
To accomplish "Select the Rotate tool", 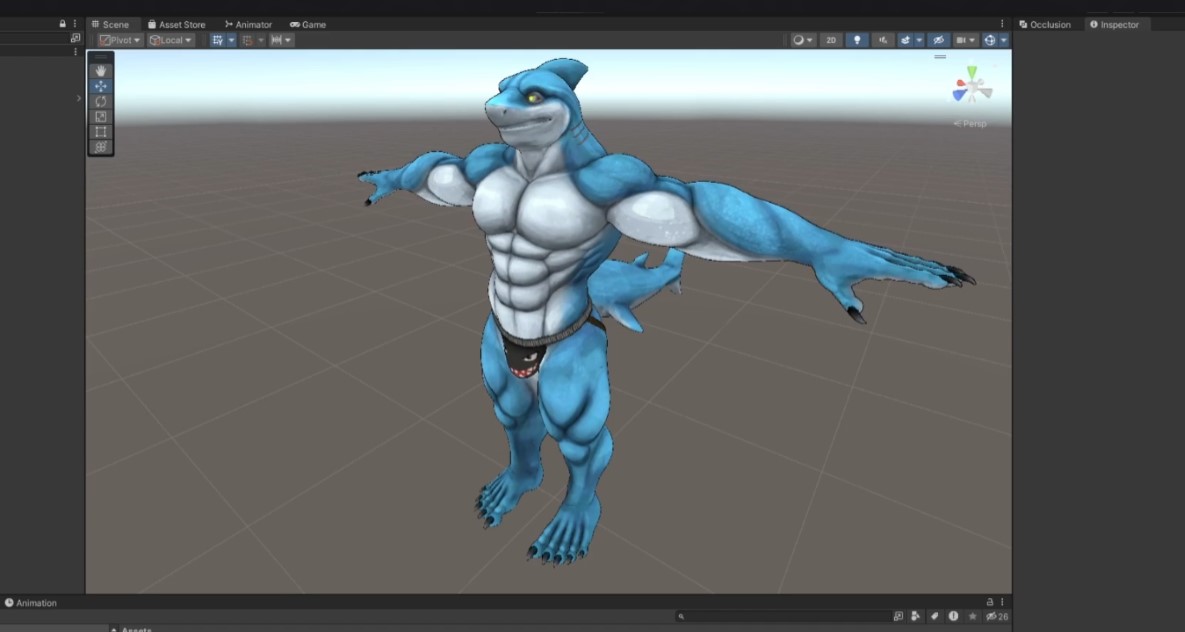I will pyautogui.click(x=101, y=101).
